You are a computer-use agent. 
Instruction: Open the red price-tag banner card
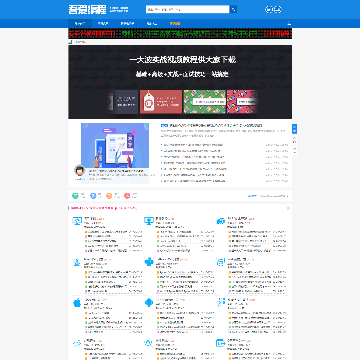161,102
